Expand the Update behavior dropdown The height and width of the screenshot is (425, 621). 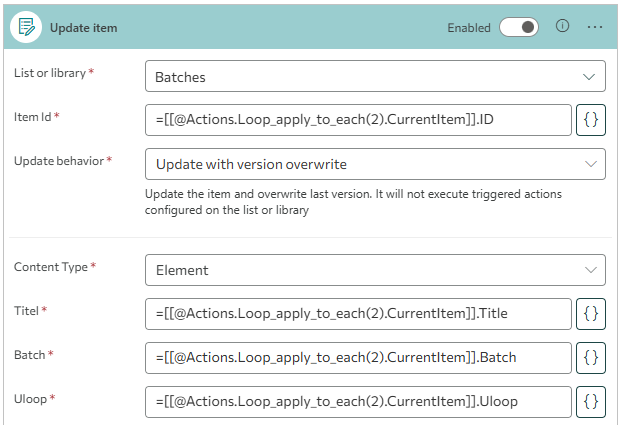374,164
